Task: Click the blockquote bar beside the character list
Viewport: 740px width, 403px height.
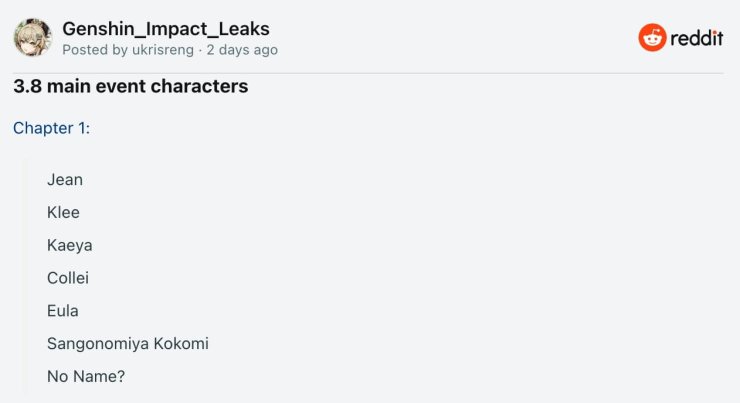Action: [24, 277]
